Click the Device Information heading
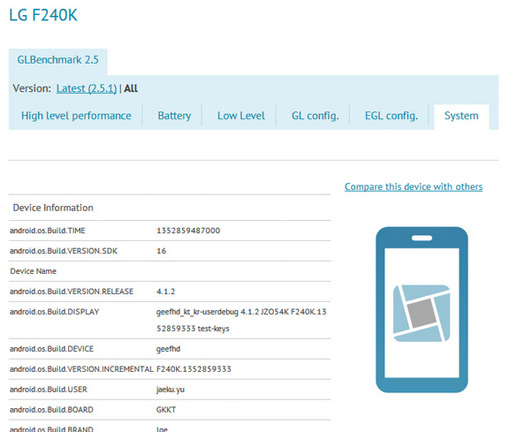This screenshot has width=525, height=432. [53, 208]
